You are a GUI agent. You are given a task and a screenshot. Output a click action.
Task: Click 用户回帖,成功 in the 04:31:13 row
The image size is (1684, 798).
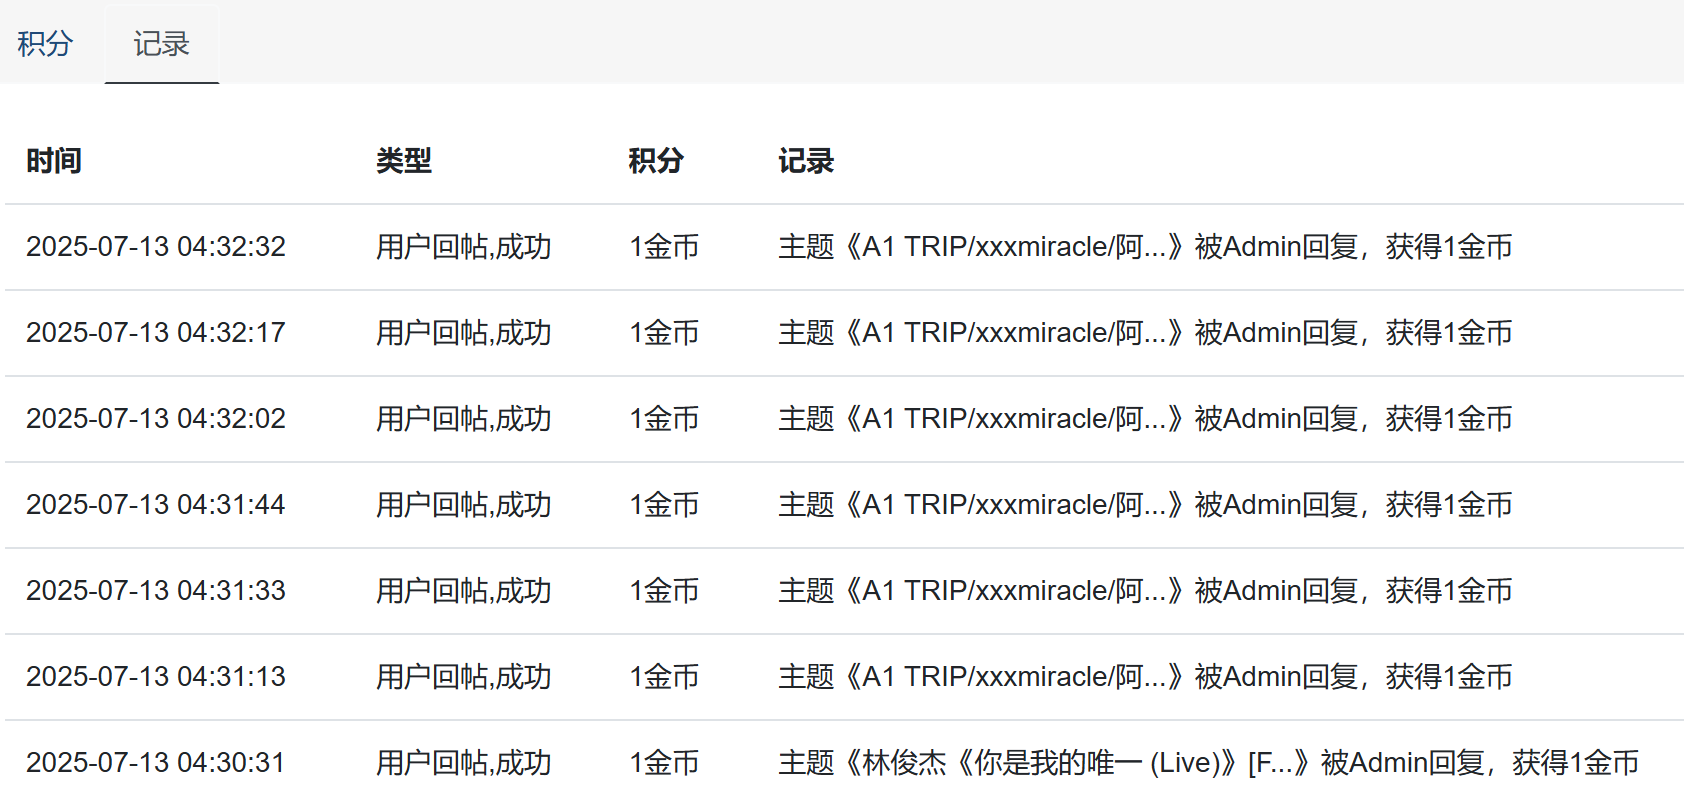[463, 676]
